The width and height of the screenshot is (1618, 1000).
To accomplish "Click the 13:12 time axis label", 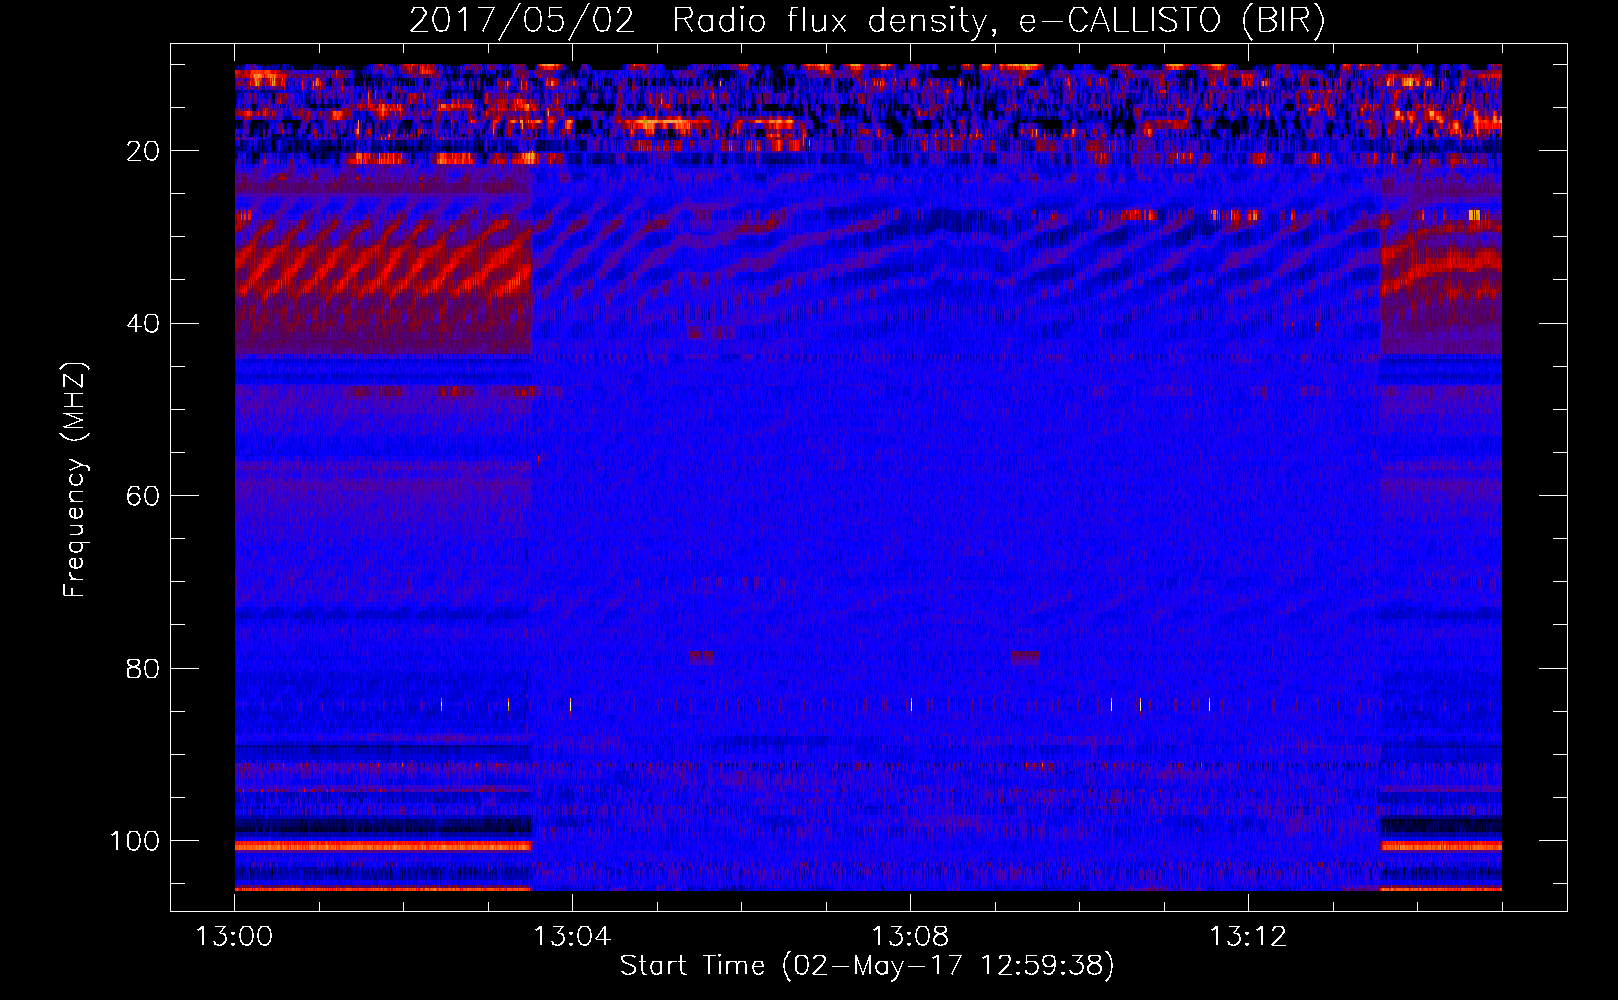I will (x=1248, y=937).
